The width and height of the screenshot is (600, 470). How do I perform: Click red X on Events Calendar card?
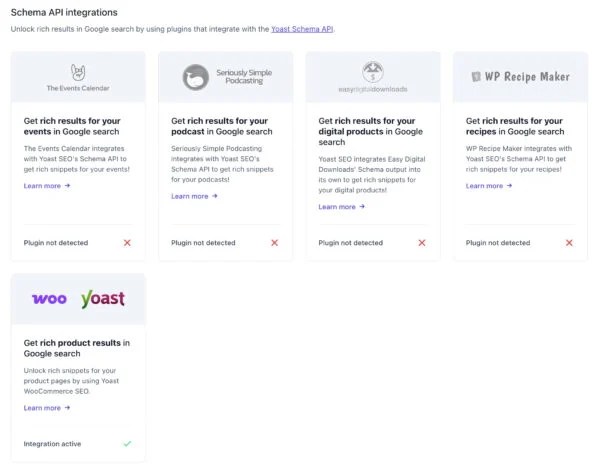point(127,243)
